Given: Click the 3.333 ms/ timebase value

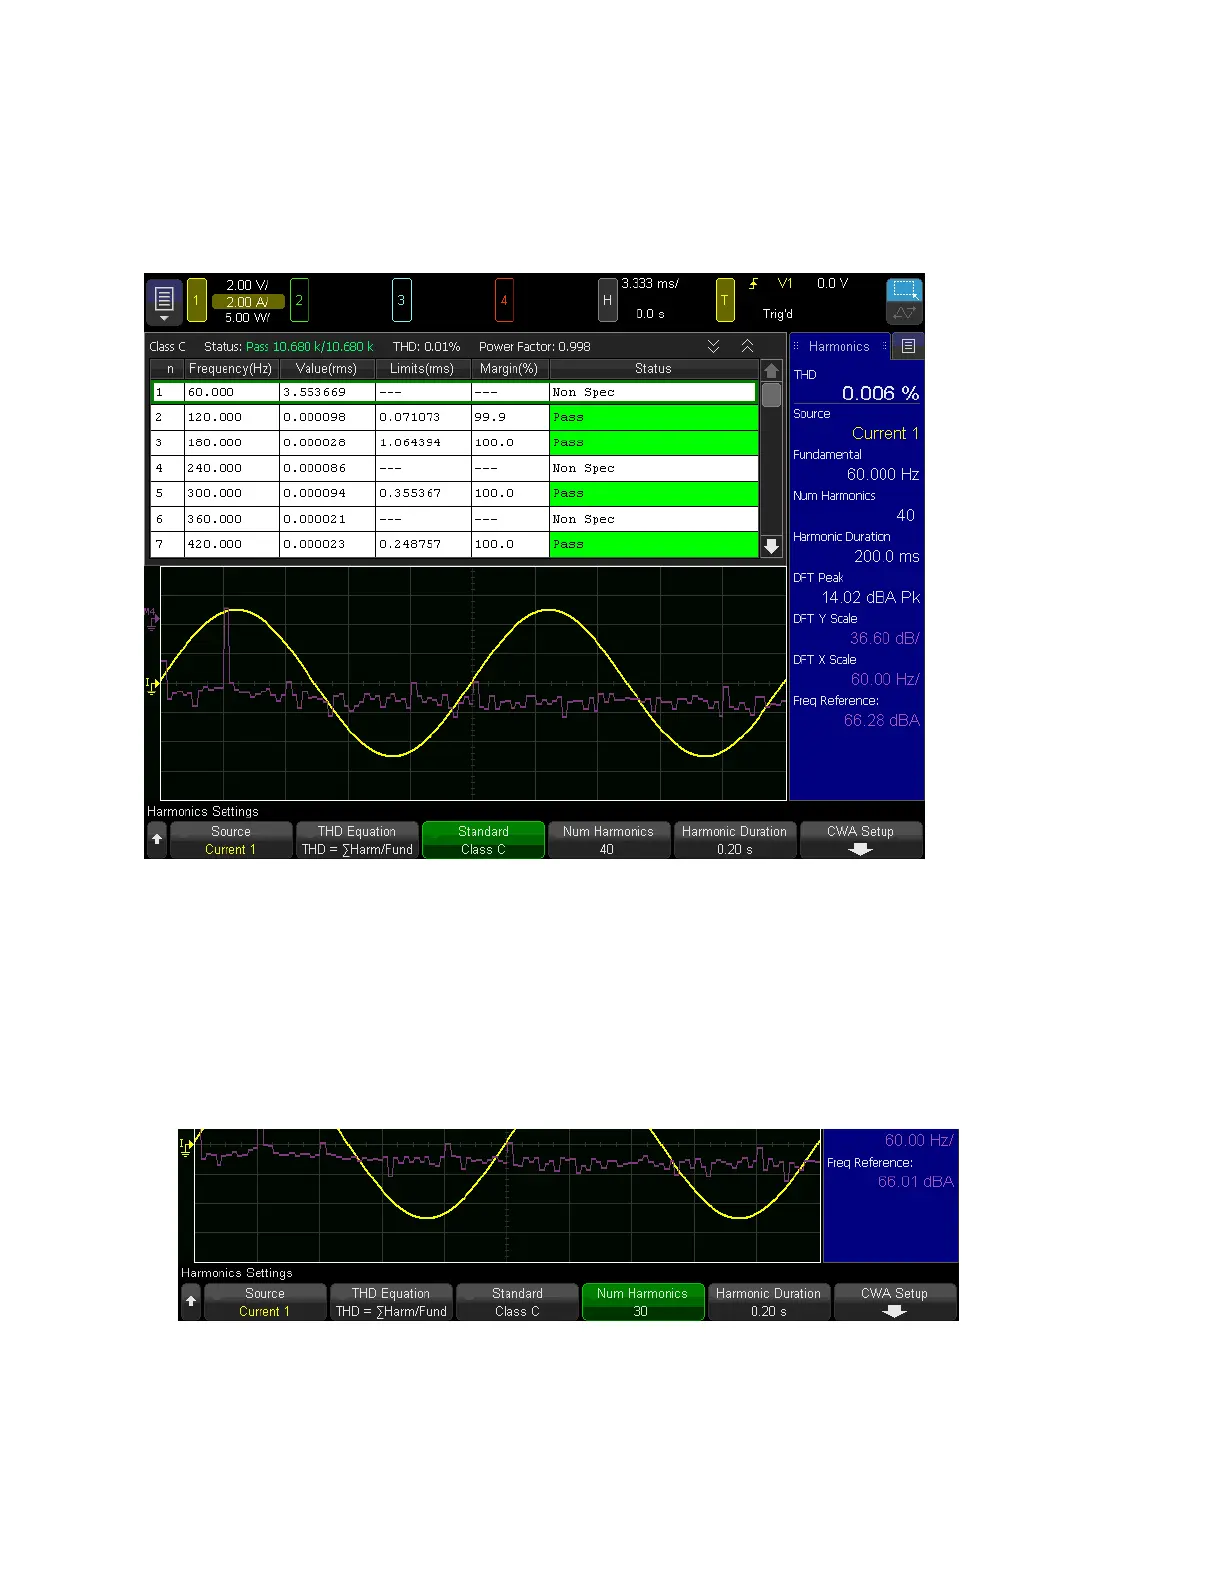Looking at the screenshot, I should [650, 284].
